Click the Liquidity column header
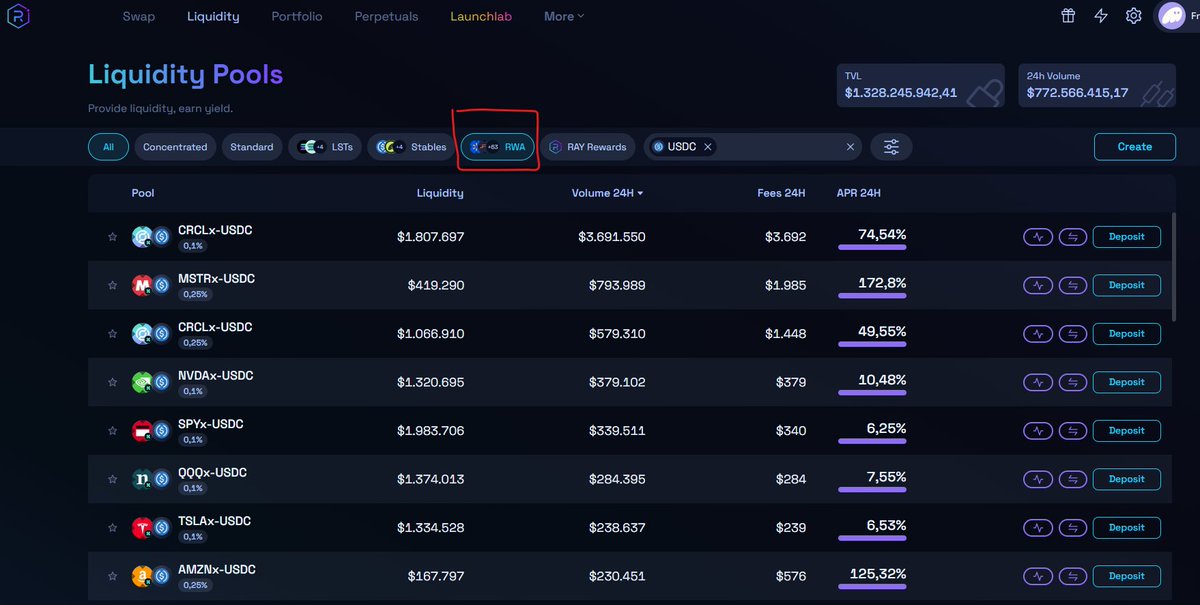Viewport: 1200px width, 605px height. (440, 193)
